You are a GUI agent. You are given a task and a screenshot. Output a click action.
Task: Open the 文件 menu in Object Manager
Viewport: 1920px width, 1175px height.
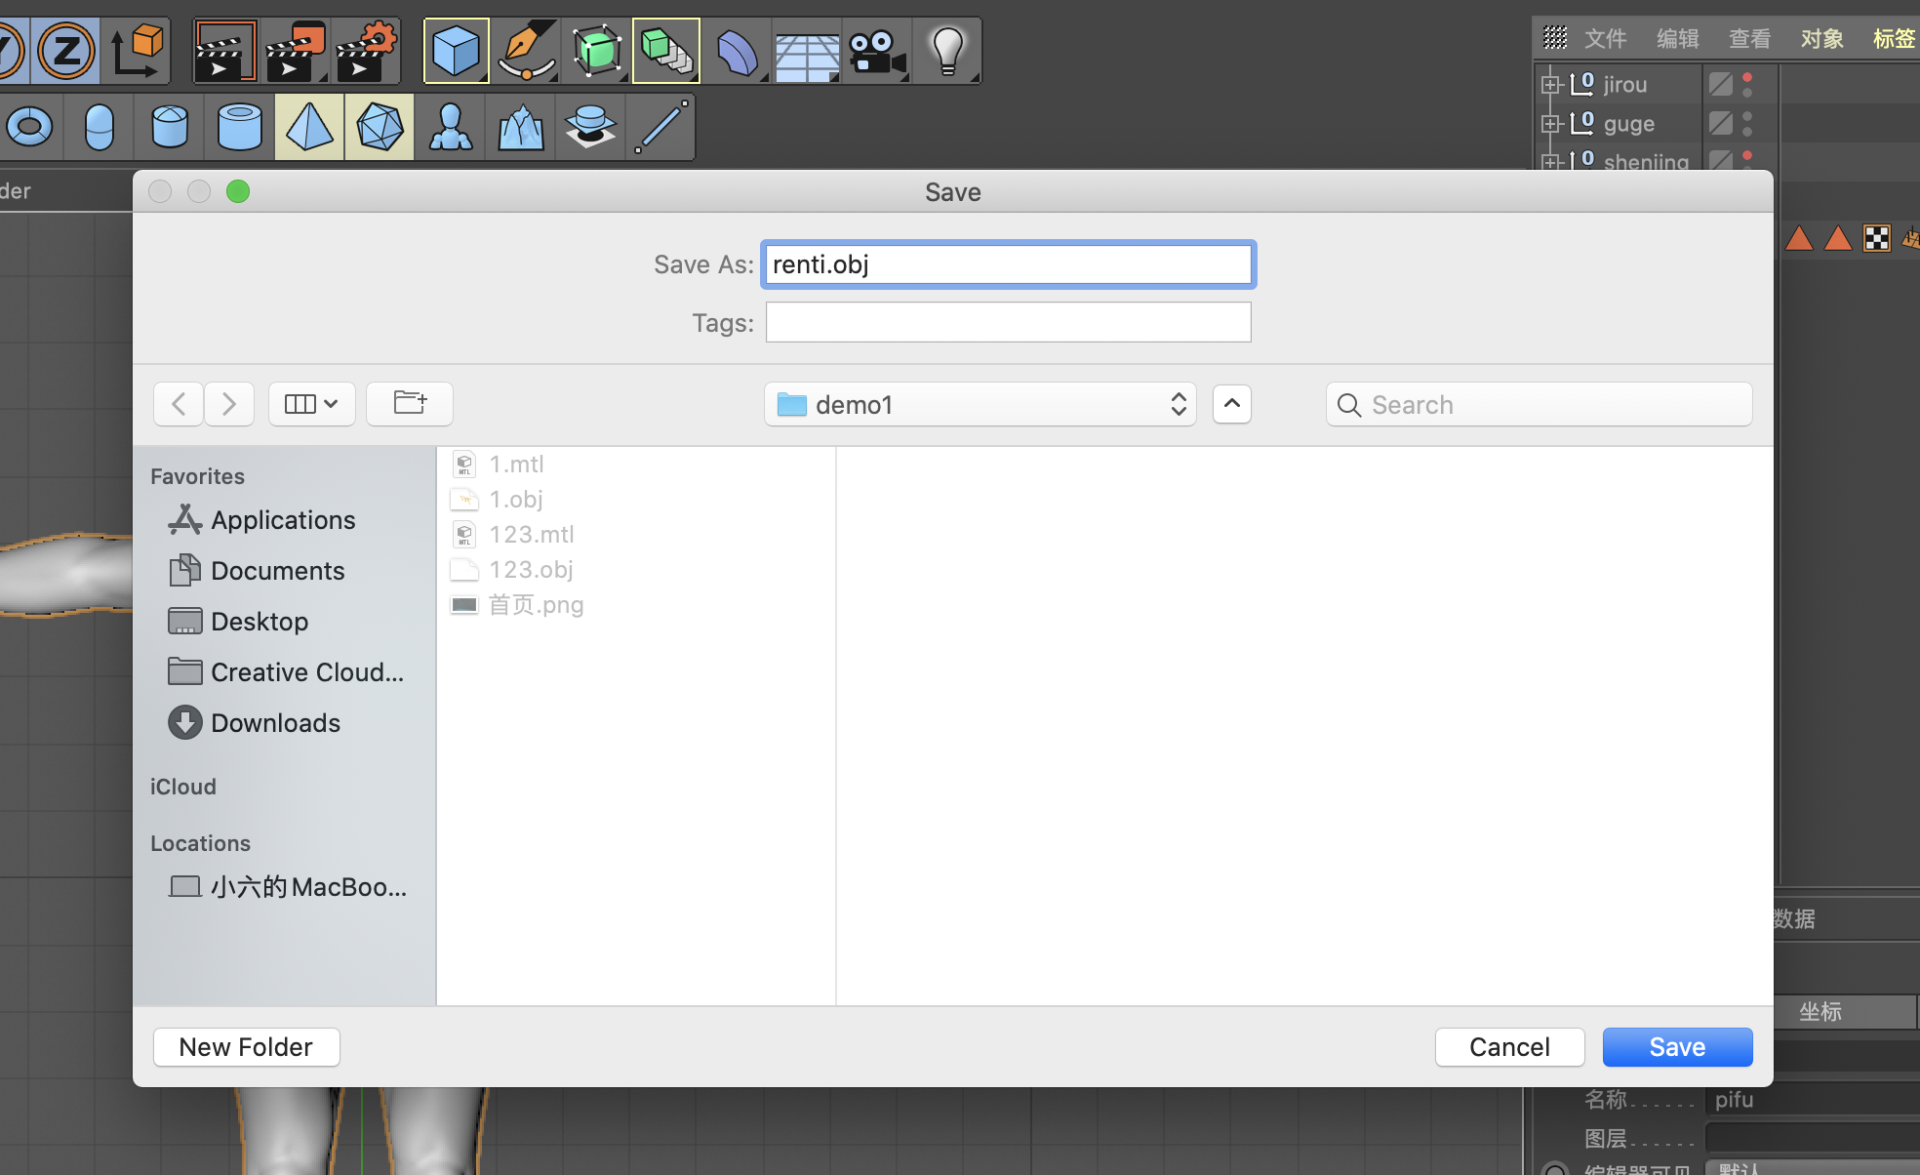coord(1606,39)
